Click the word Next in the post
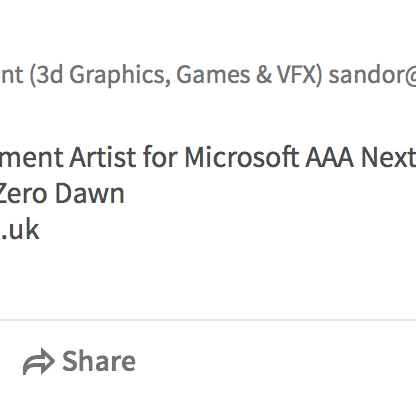This screenshot has height=398, width=416. 389,157
